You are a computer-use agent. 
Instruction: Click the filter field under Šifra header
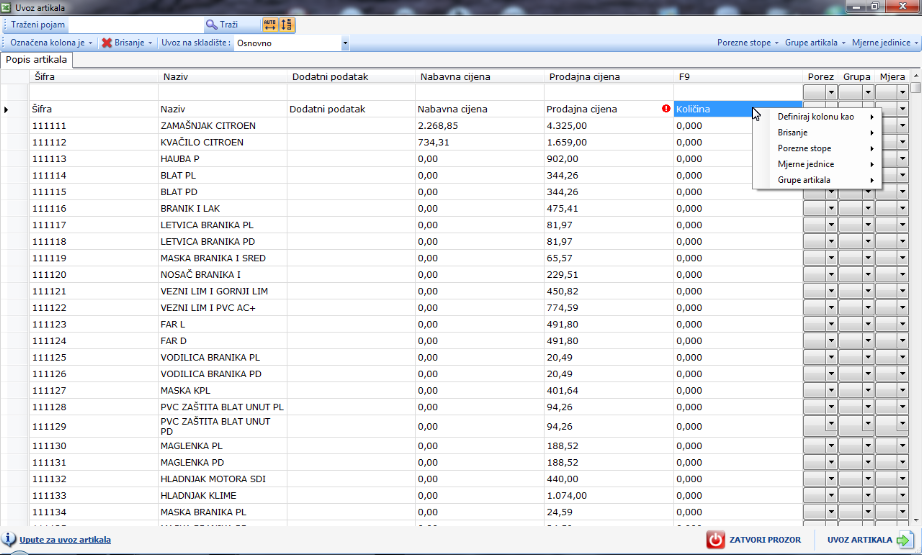pos(94,92)
